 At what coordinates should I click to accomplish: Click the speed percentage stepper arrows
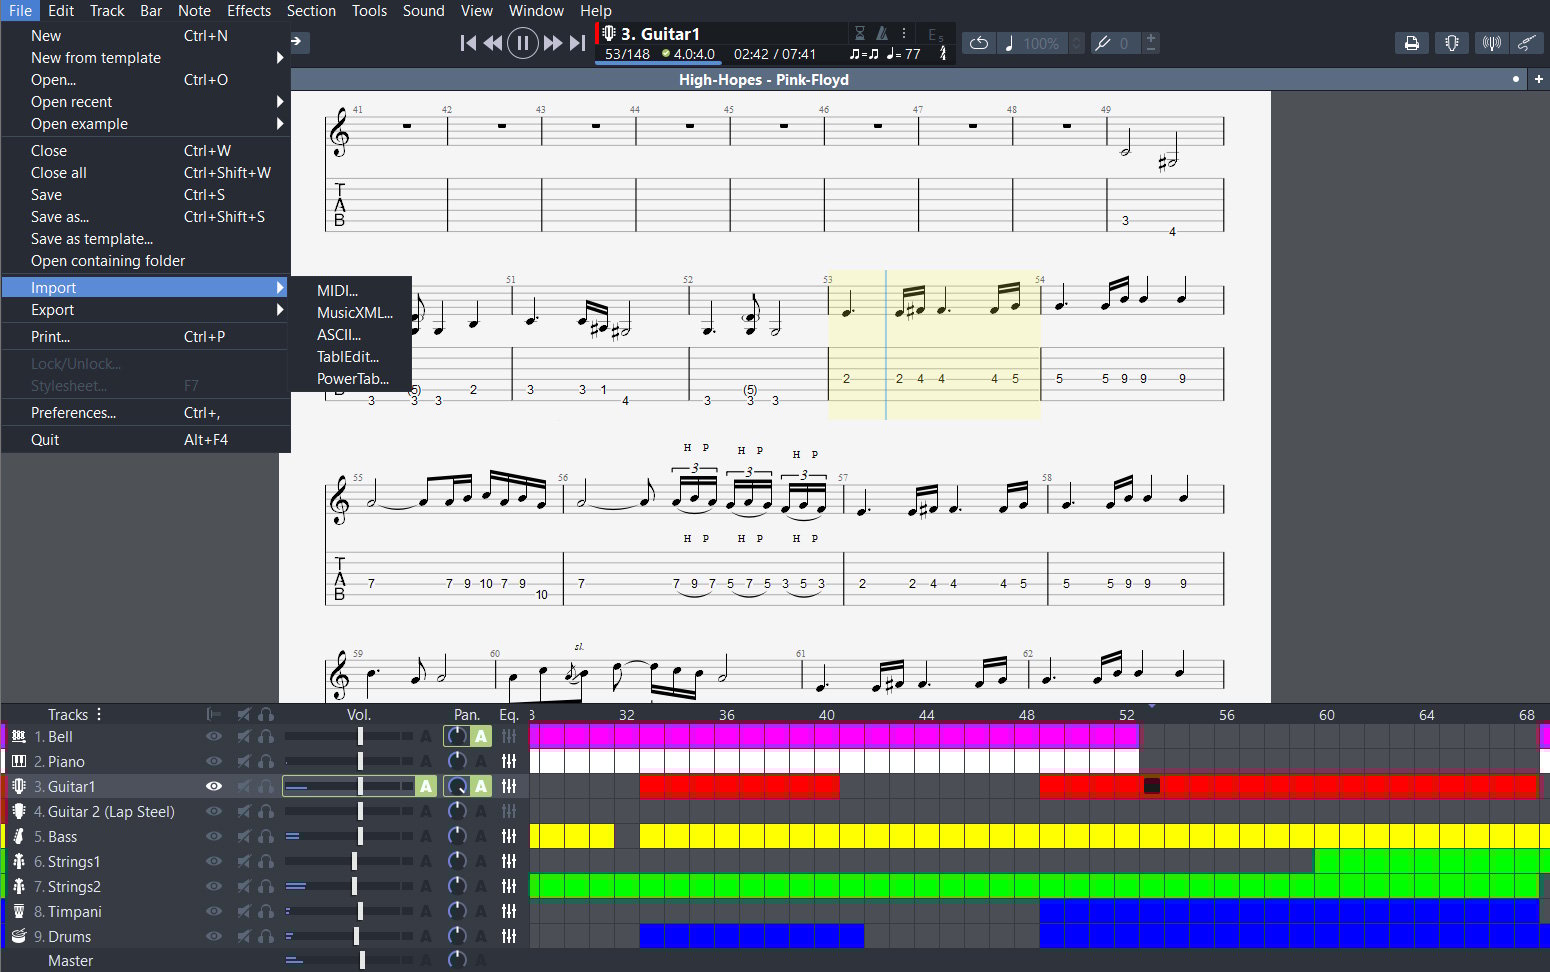(x=1076, y=43)
